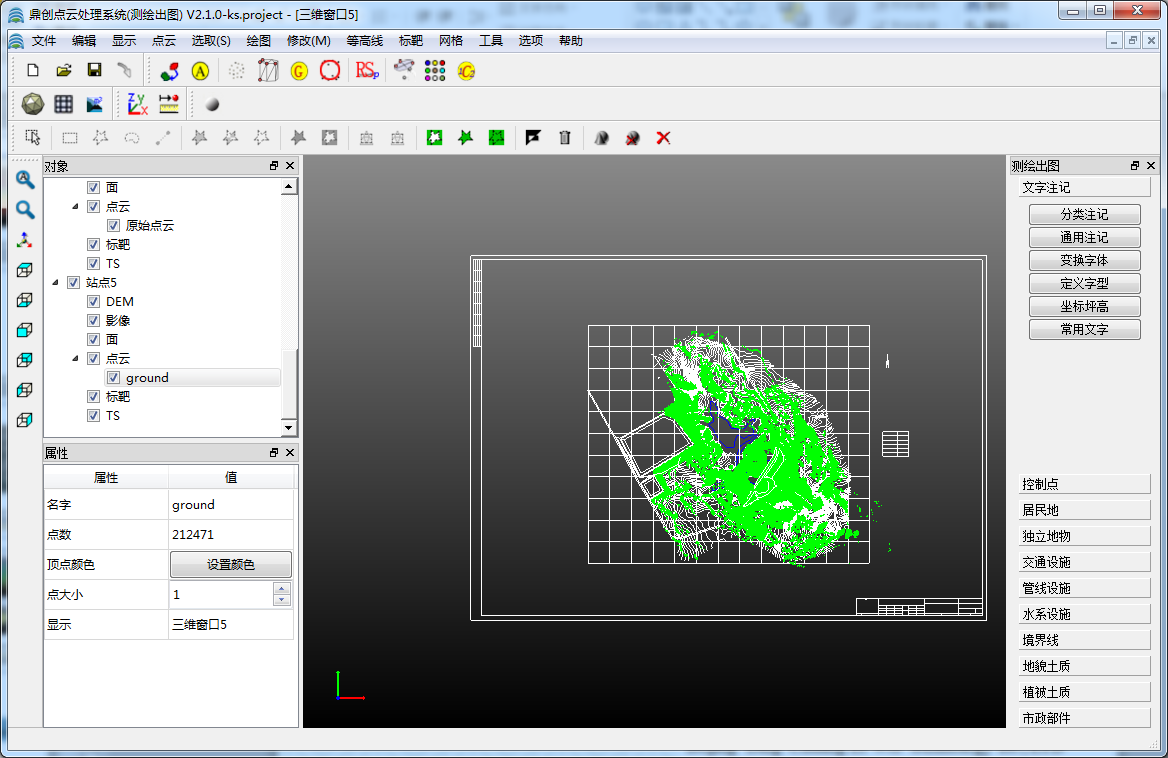Click the Save floppy disk icon
The width and height of the screenshot is (1168, 758).
94,70
